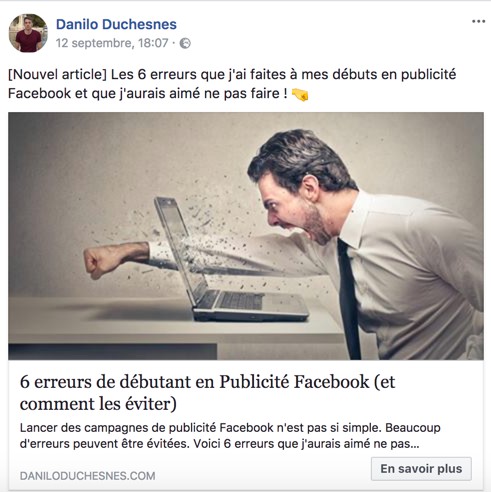Click the 'Lancer des campagnes' article description

coord(230,436)
